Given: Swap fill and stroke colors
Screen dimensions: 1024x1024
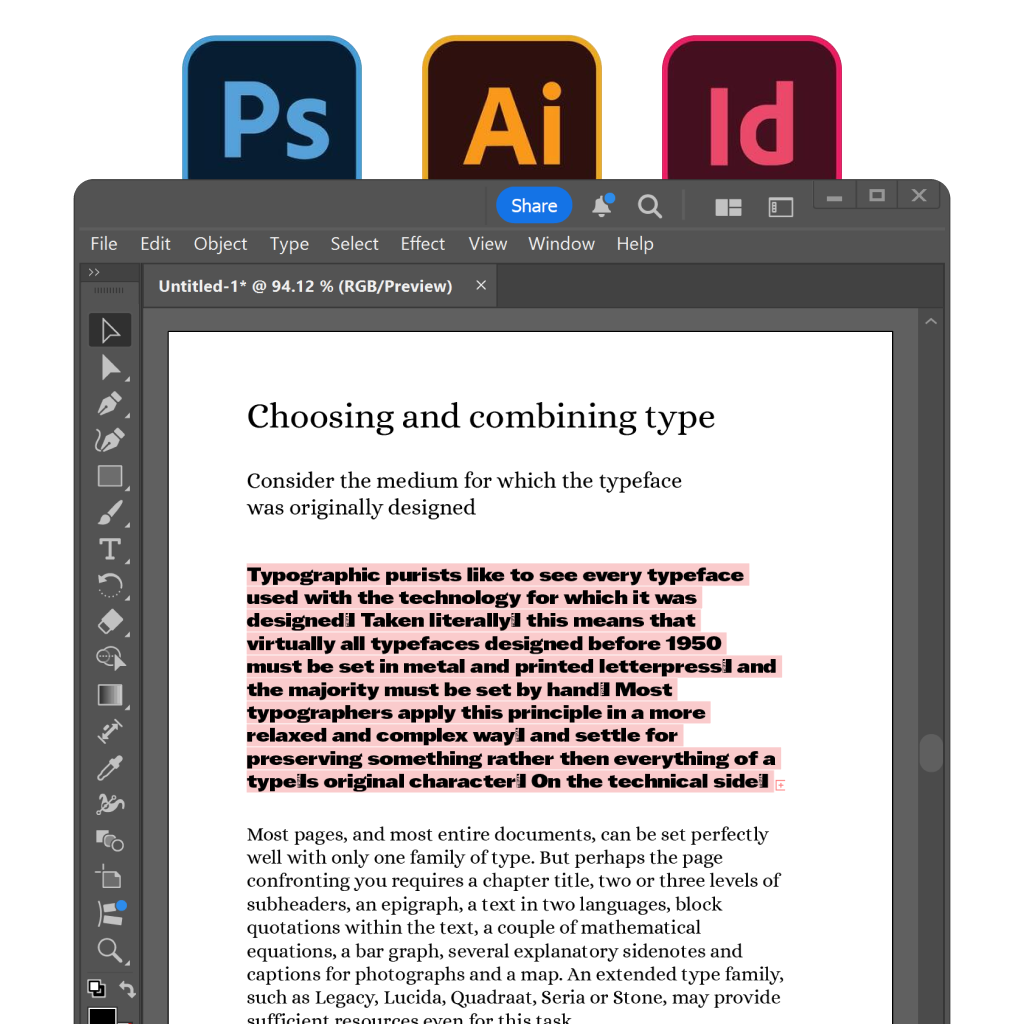Looking at the screenshot, I should click(127, 989).
